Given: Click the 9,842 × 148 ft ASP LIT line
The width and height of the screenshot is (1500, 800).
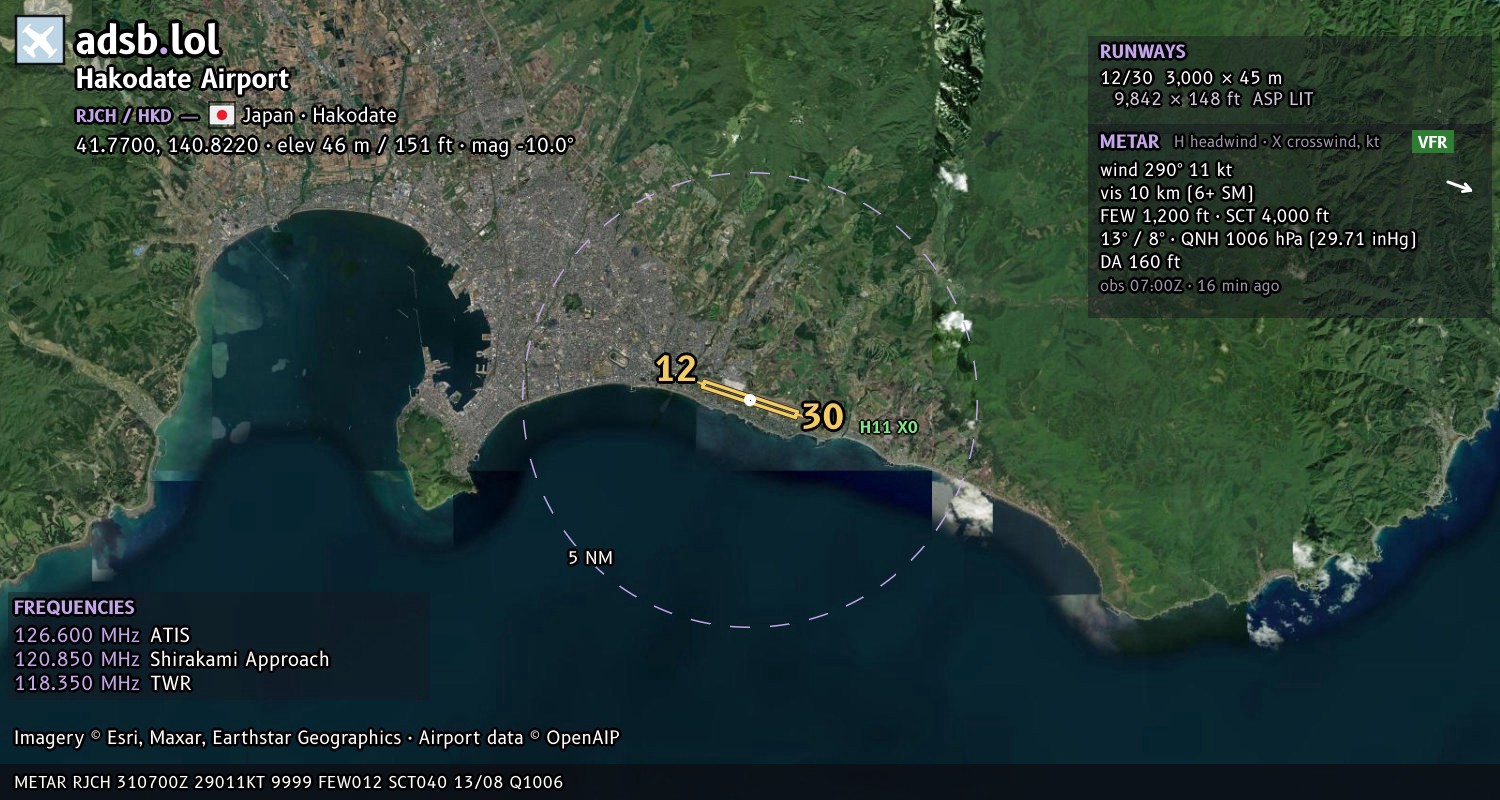Looking at the screenshot, I should tap(1213, 99).
